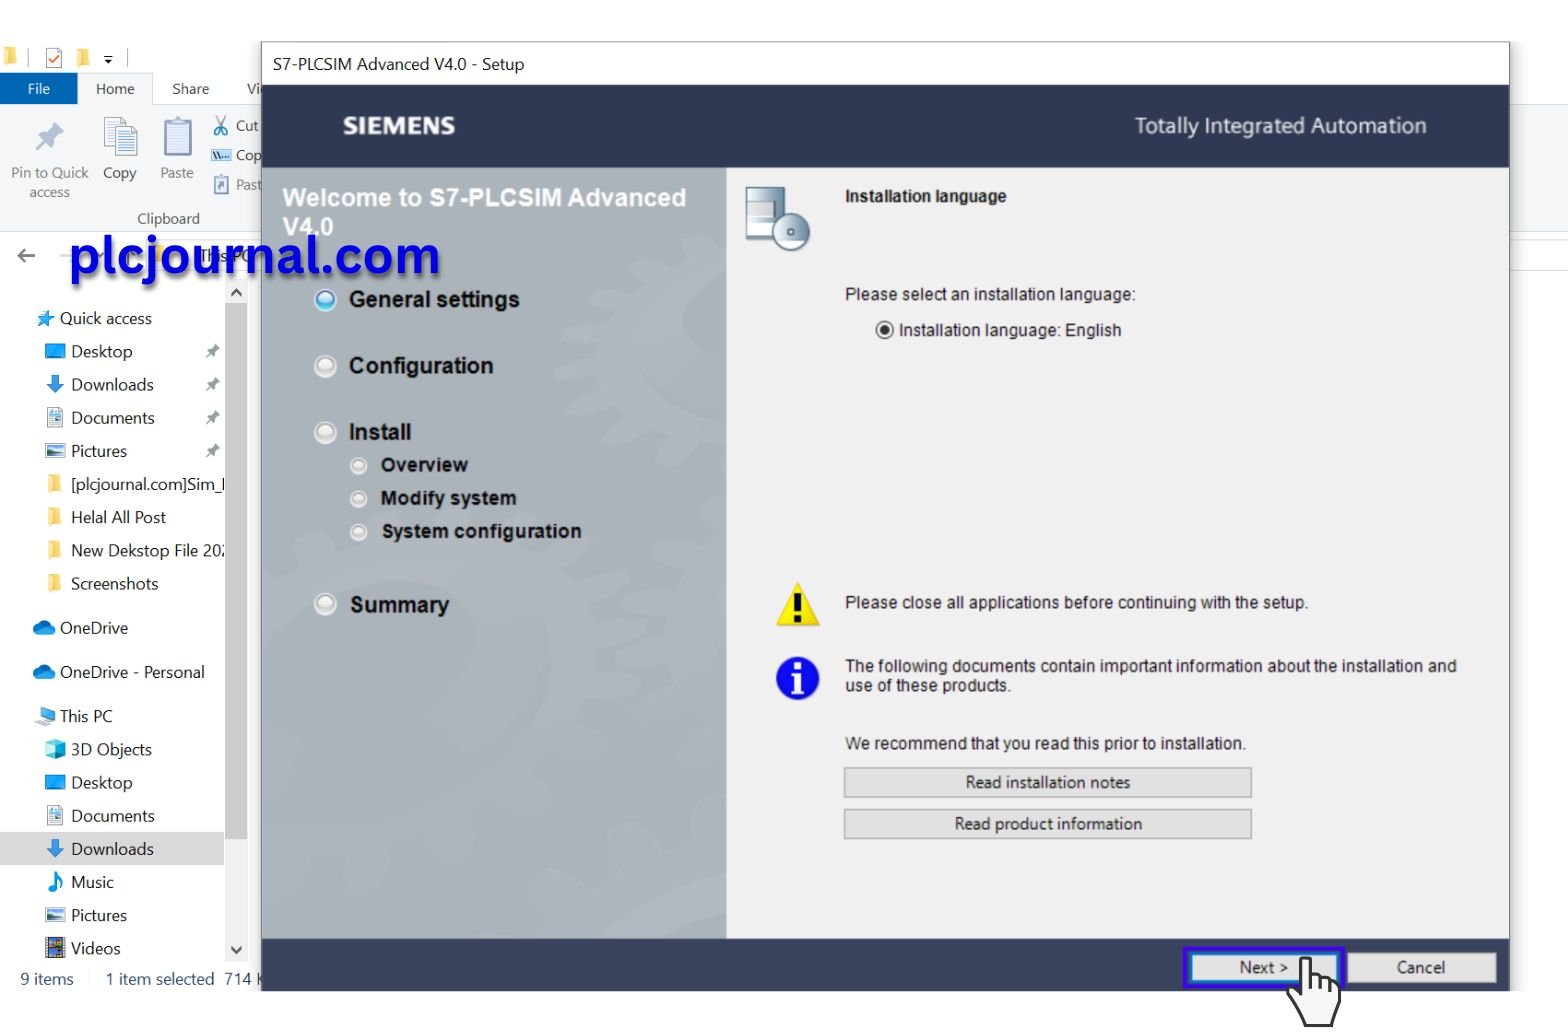Click Pin to Quick access icon
Viewport: 1568px width, 1033px height.
pyautogui.click(x=49, y=137)
